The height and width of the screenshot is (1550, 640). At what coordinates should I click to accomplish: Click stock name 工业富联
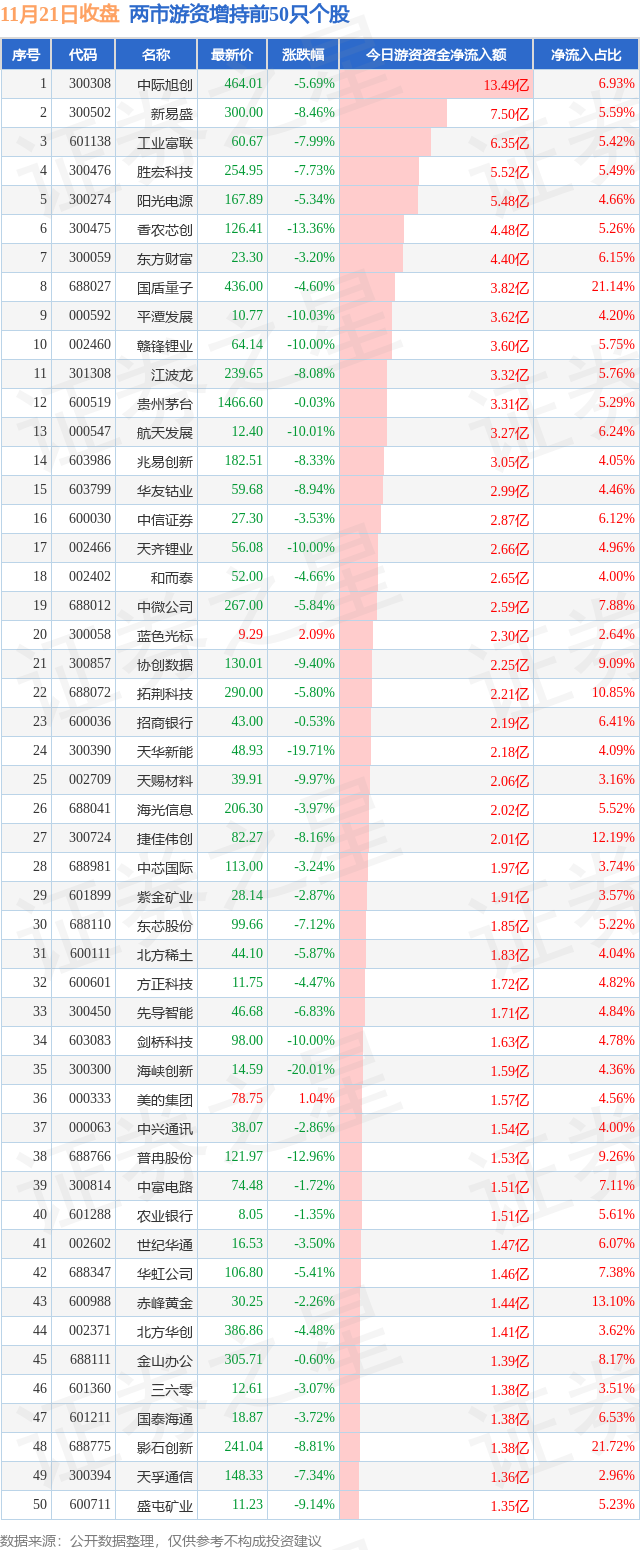coord(165,143)
